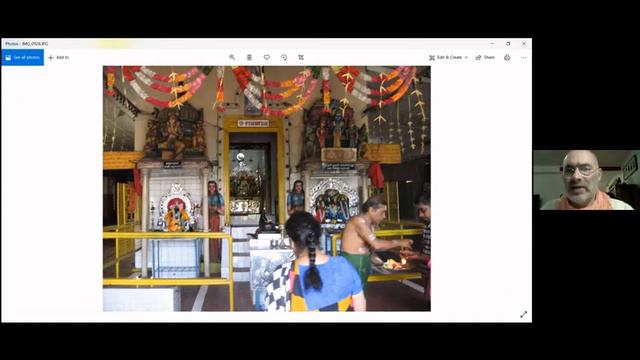Enter fullscreen with the diagonal arrows icon

(x=524, y=314)
